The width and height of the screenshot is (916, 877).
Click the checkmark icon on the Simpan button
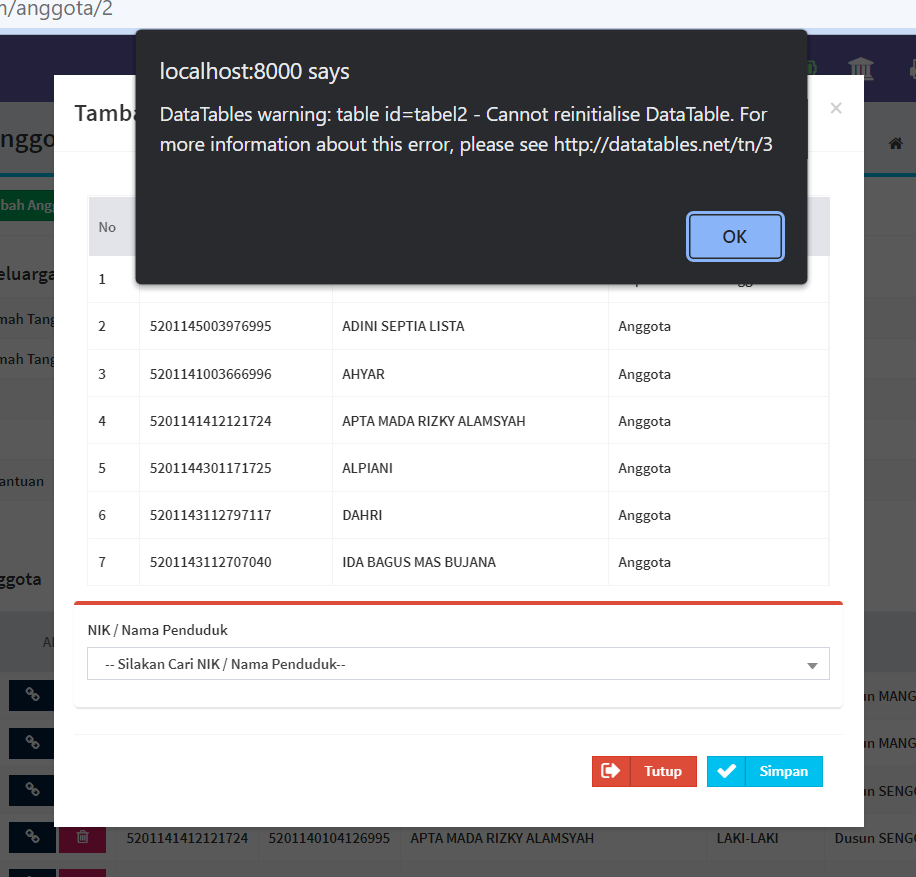click(x=727, y=771)
